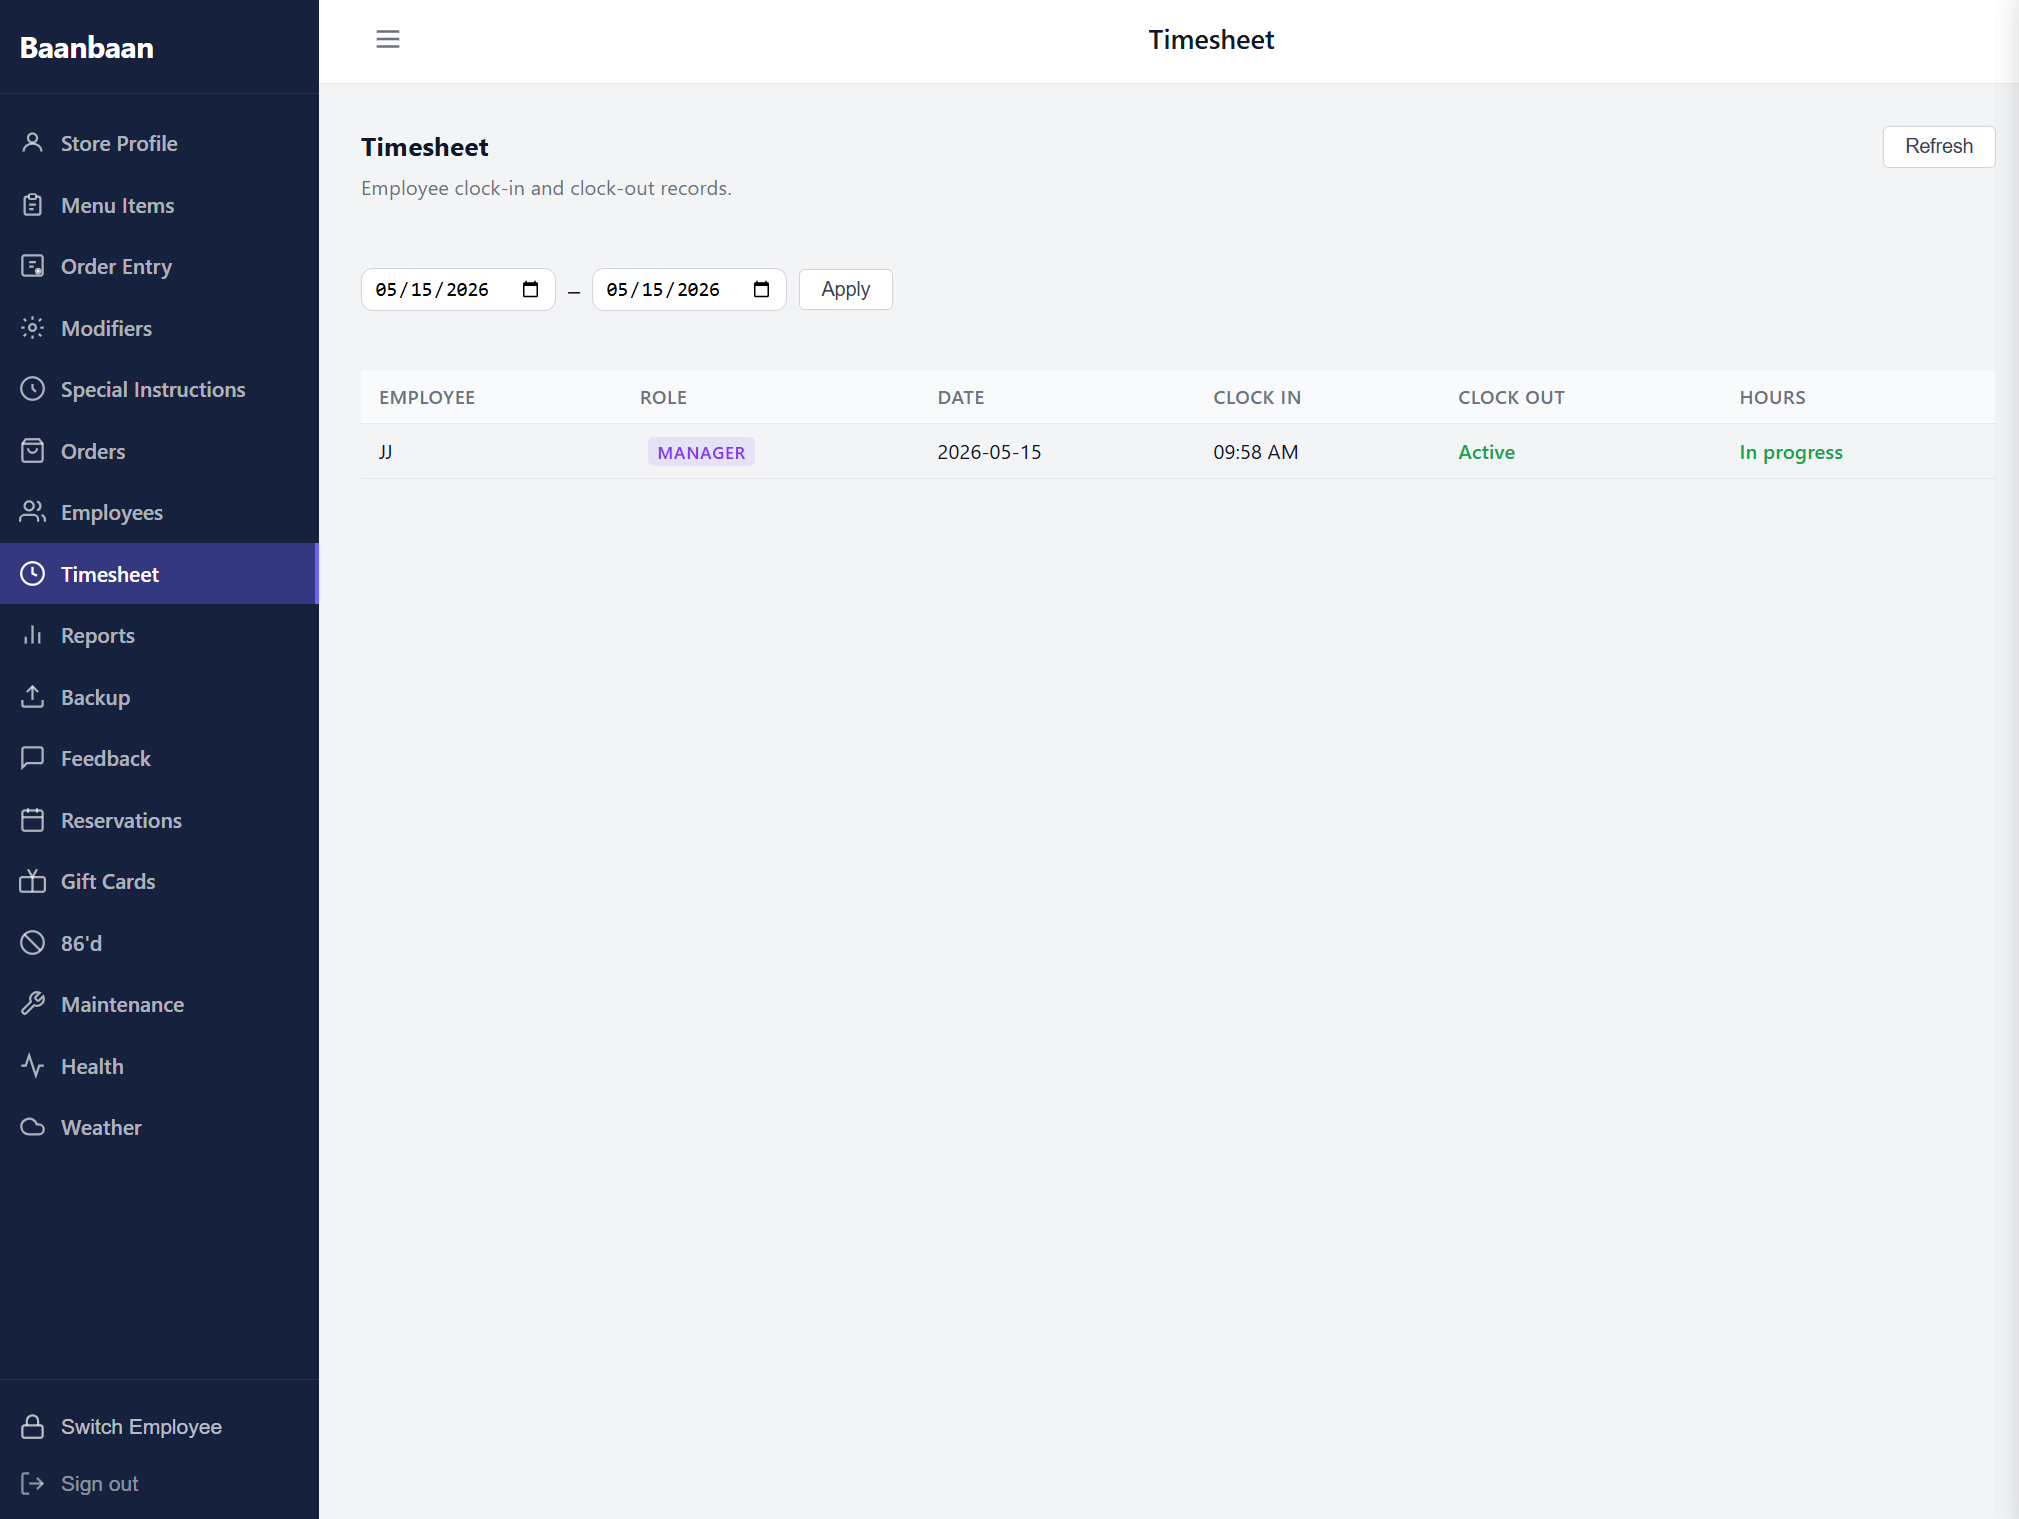This screenshot has height=1519, width=2019.
Task: Open the start date calendar picker icon
Action: tap(530, 289)
